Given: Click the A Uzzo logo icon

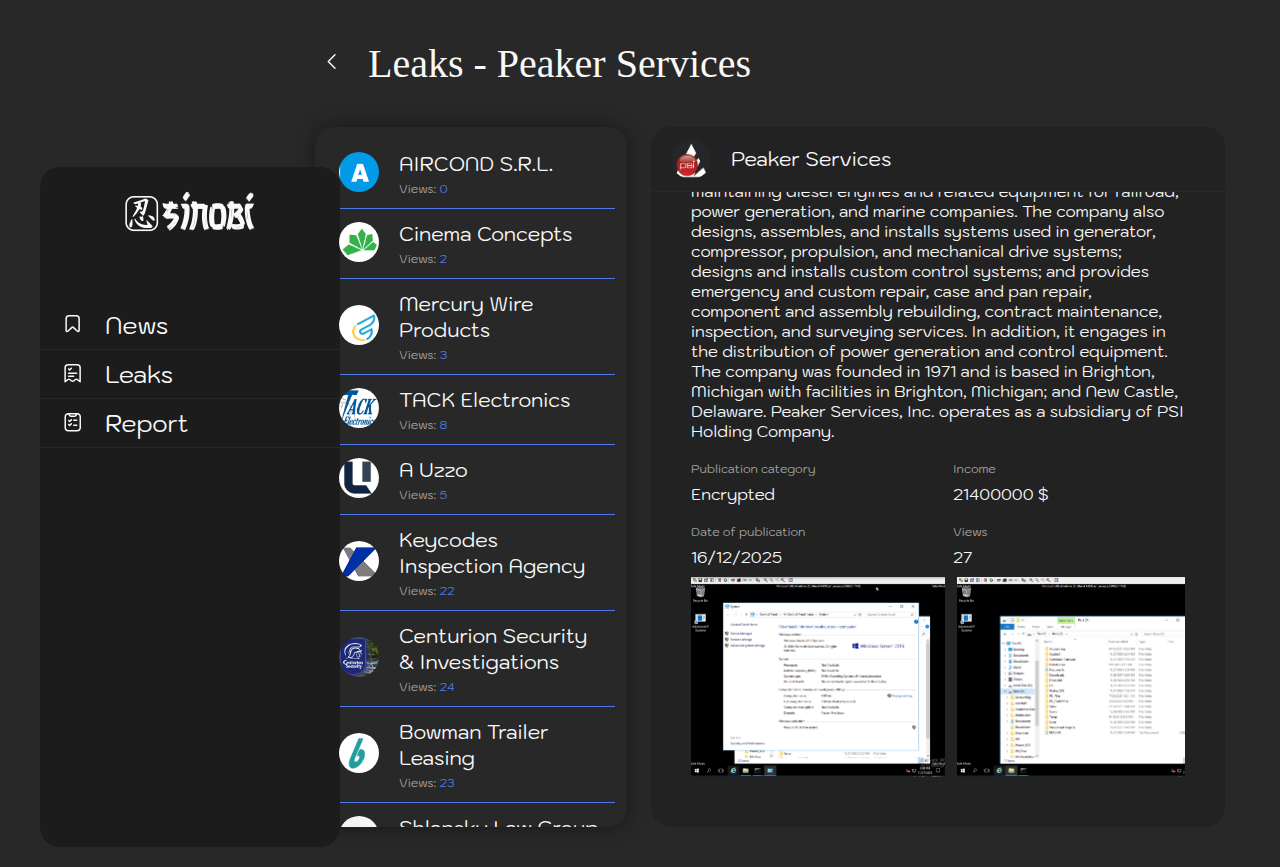Looking at the screenshot, I should click(359, 478).
